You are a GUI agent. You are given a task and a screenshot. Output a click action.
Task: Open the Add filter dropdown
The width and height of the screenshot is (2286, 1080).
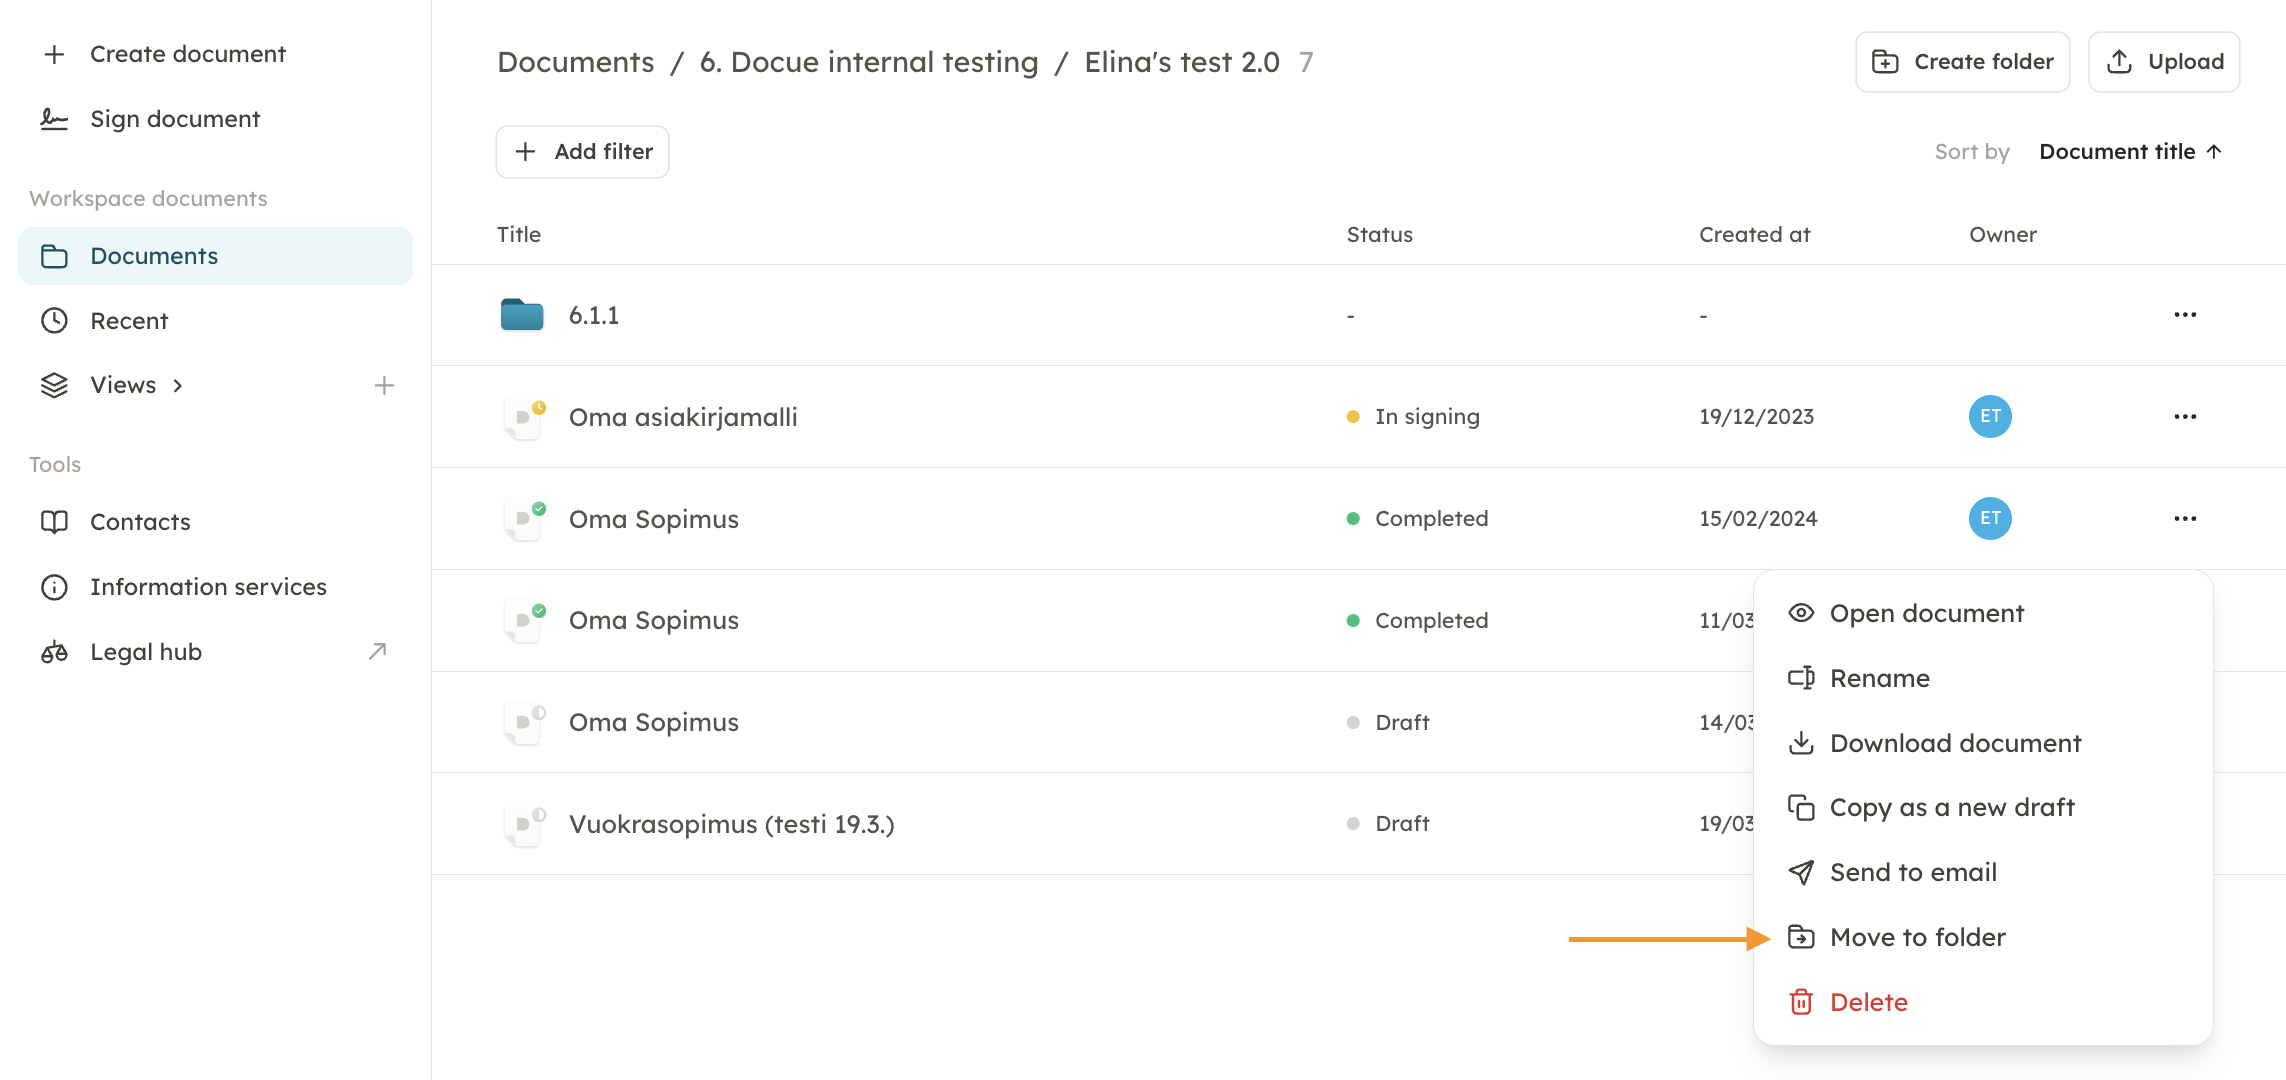(x=582, y=152)
